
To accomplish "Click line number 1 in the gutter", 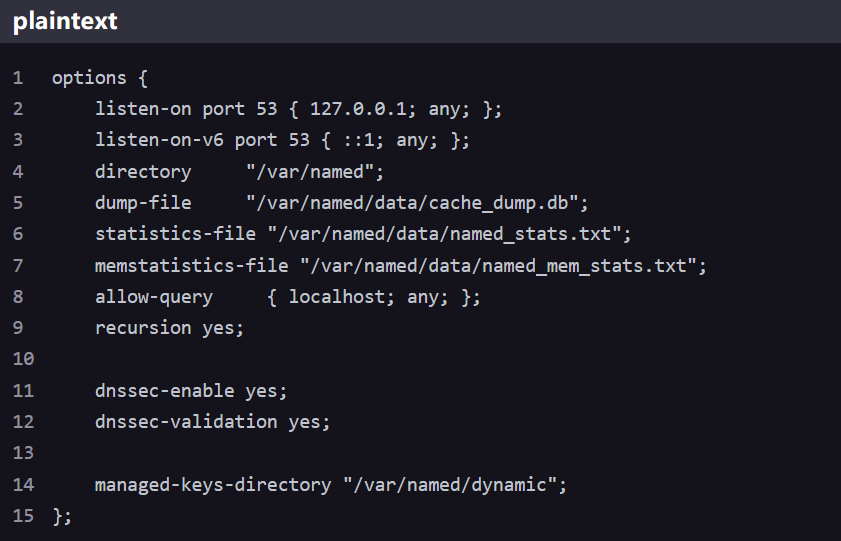I will pos(18,77).
